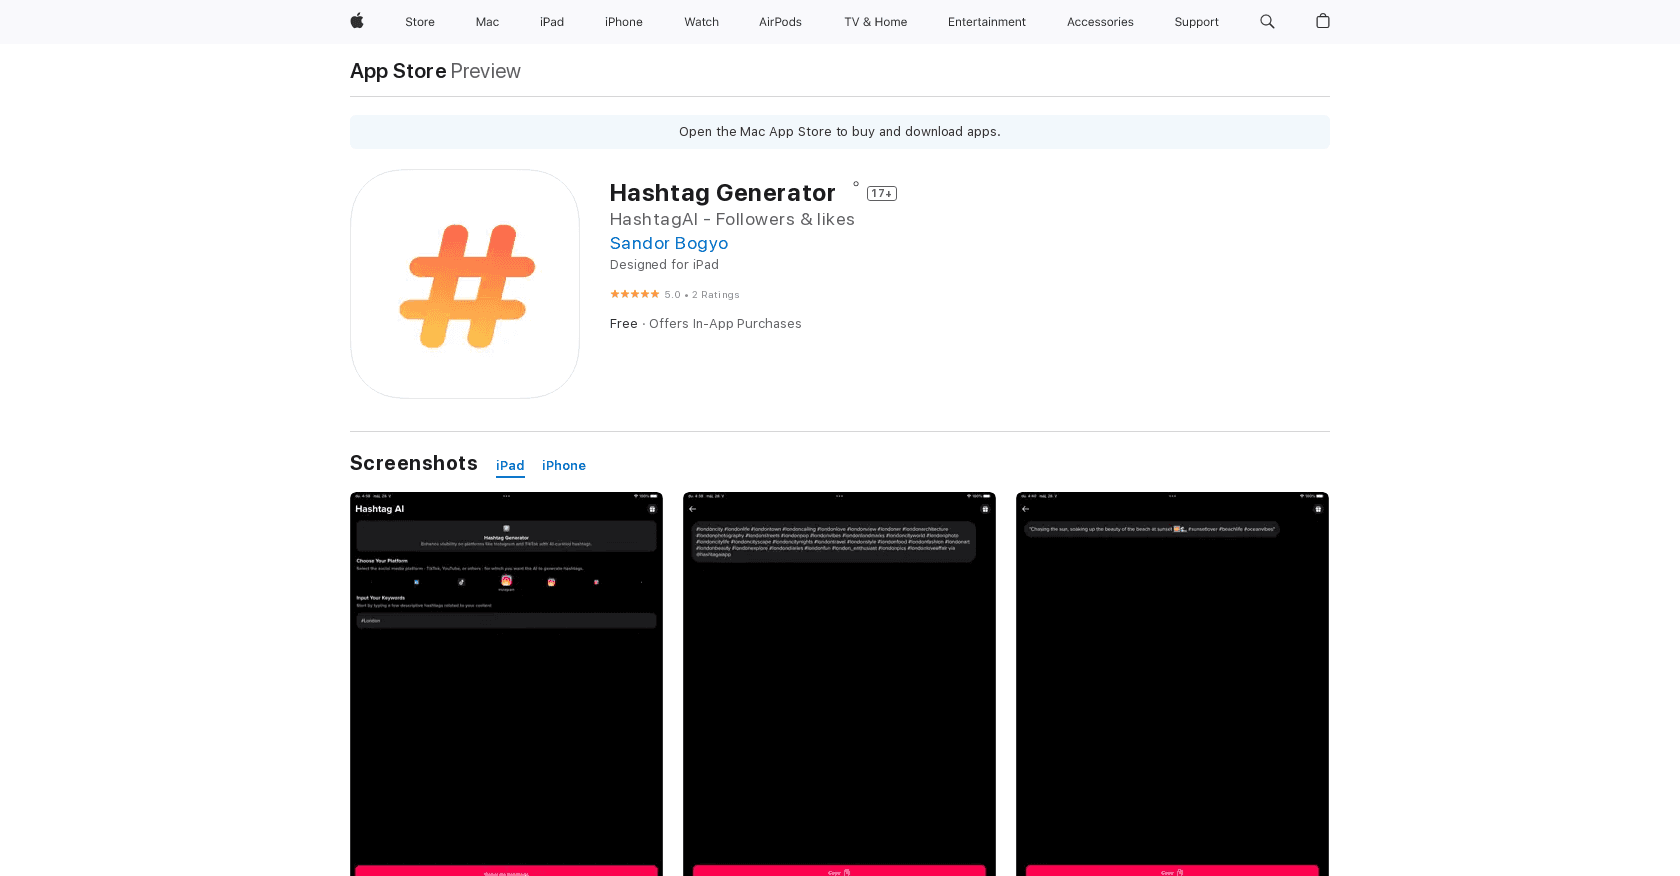The width and height of the screenshot is (1680, 876).
Task: Open the Watch menu
Action: (x=702, y=22)
